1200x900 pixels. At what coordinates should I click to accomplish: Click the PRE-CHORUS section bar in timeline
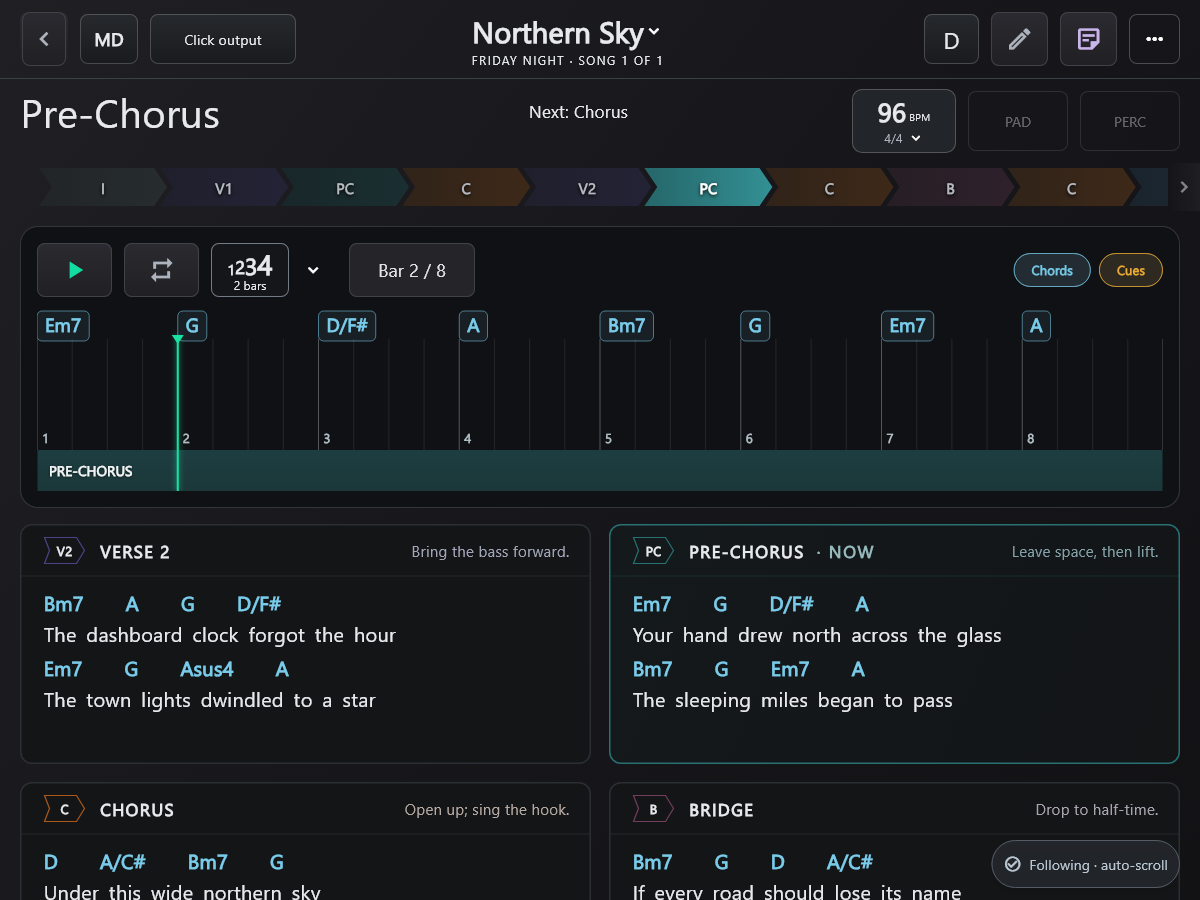point(600,470)
